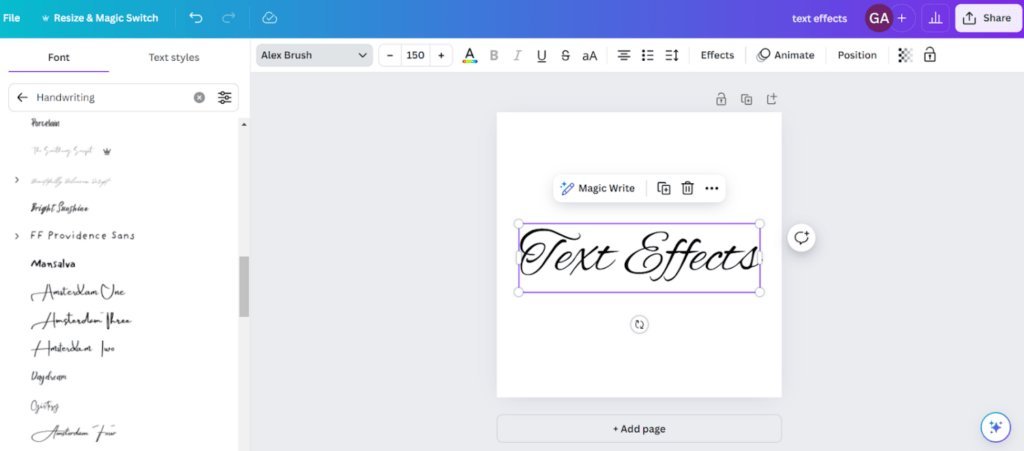
Task: Click the font list scrollbar thumb
Action: 244,287
